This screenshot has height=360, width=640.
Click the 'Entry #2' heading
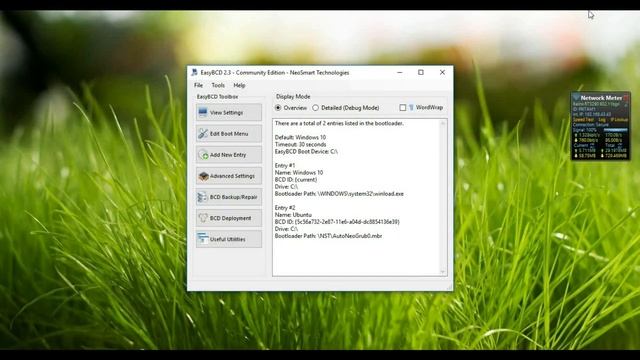285,208
